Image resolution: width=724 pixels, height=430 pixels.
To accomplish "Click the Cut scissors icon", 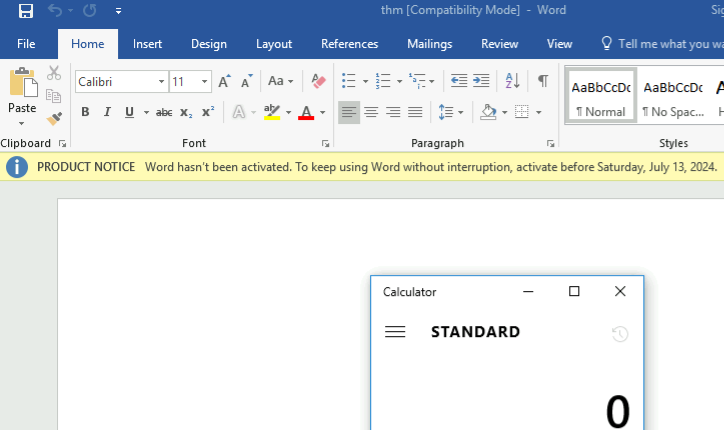I will 54,74.
